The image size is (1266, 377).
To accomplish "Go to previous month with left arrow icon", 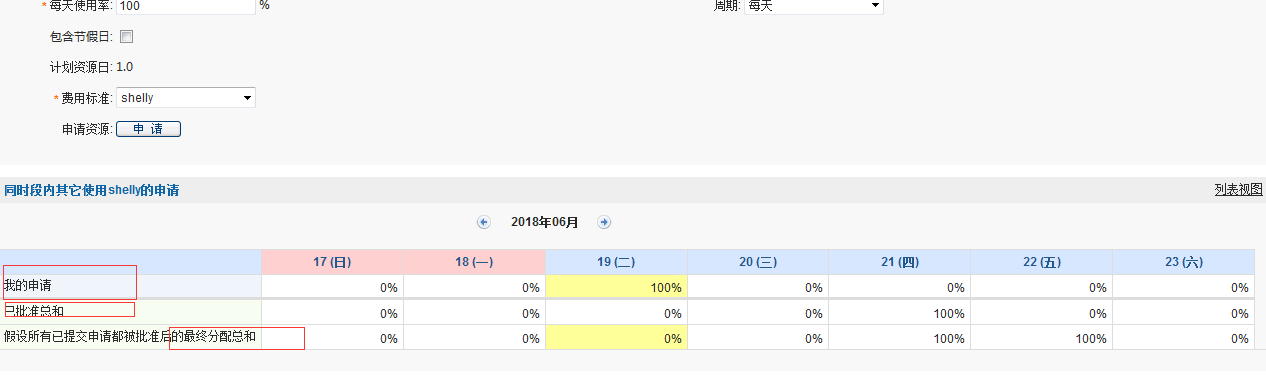I will click(484, 222).
